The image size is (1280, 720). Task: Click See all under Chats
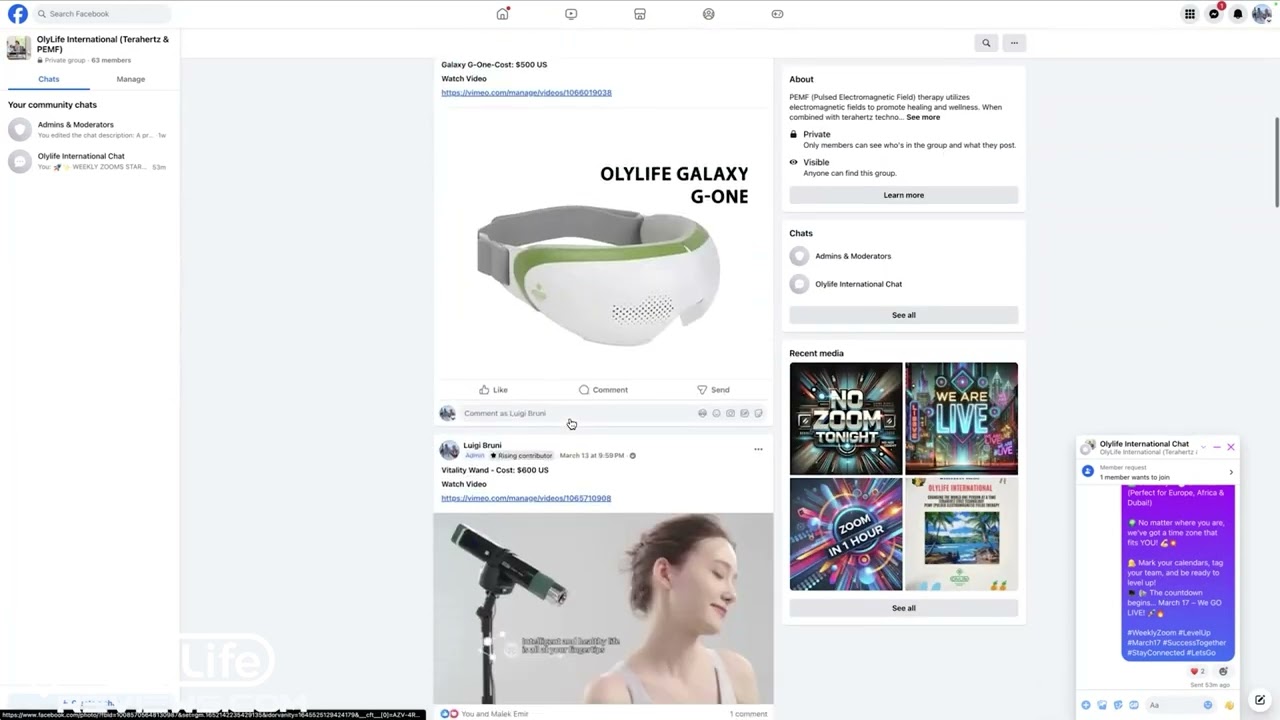(x=904, y=315)
